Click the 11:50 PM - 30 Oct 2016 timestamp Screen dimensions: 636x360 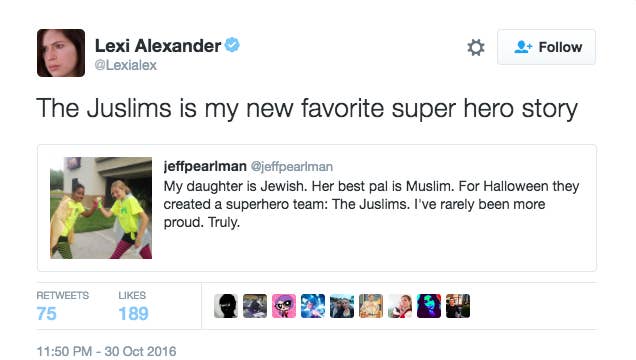coord(106,351)
